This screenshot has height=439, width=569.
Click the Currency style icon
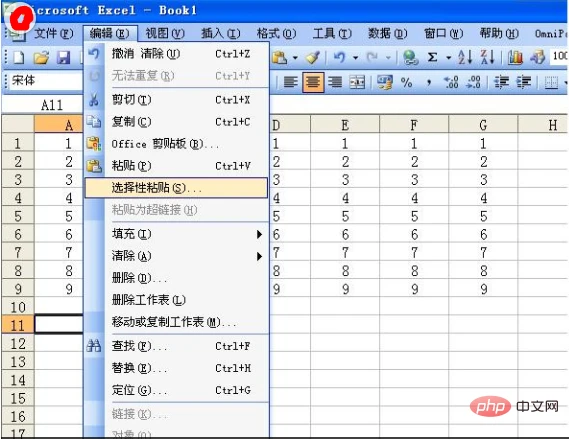click(x=385, y=82)
